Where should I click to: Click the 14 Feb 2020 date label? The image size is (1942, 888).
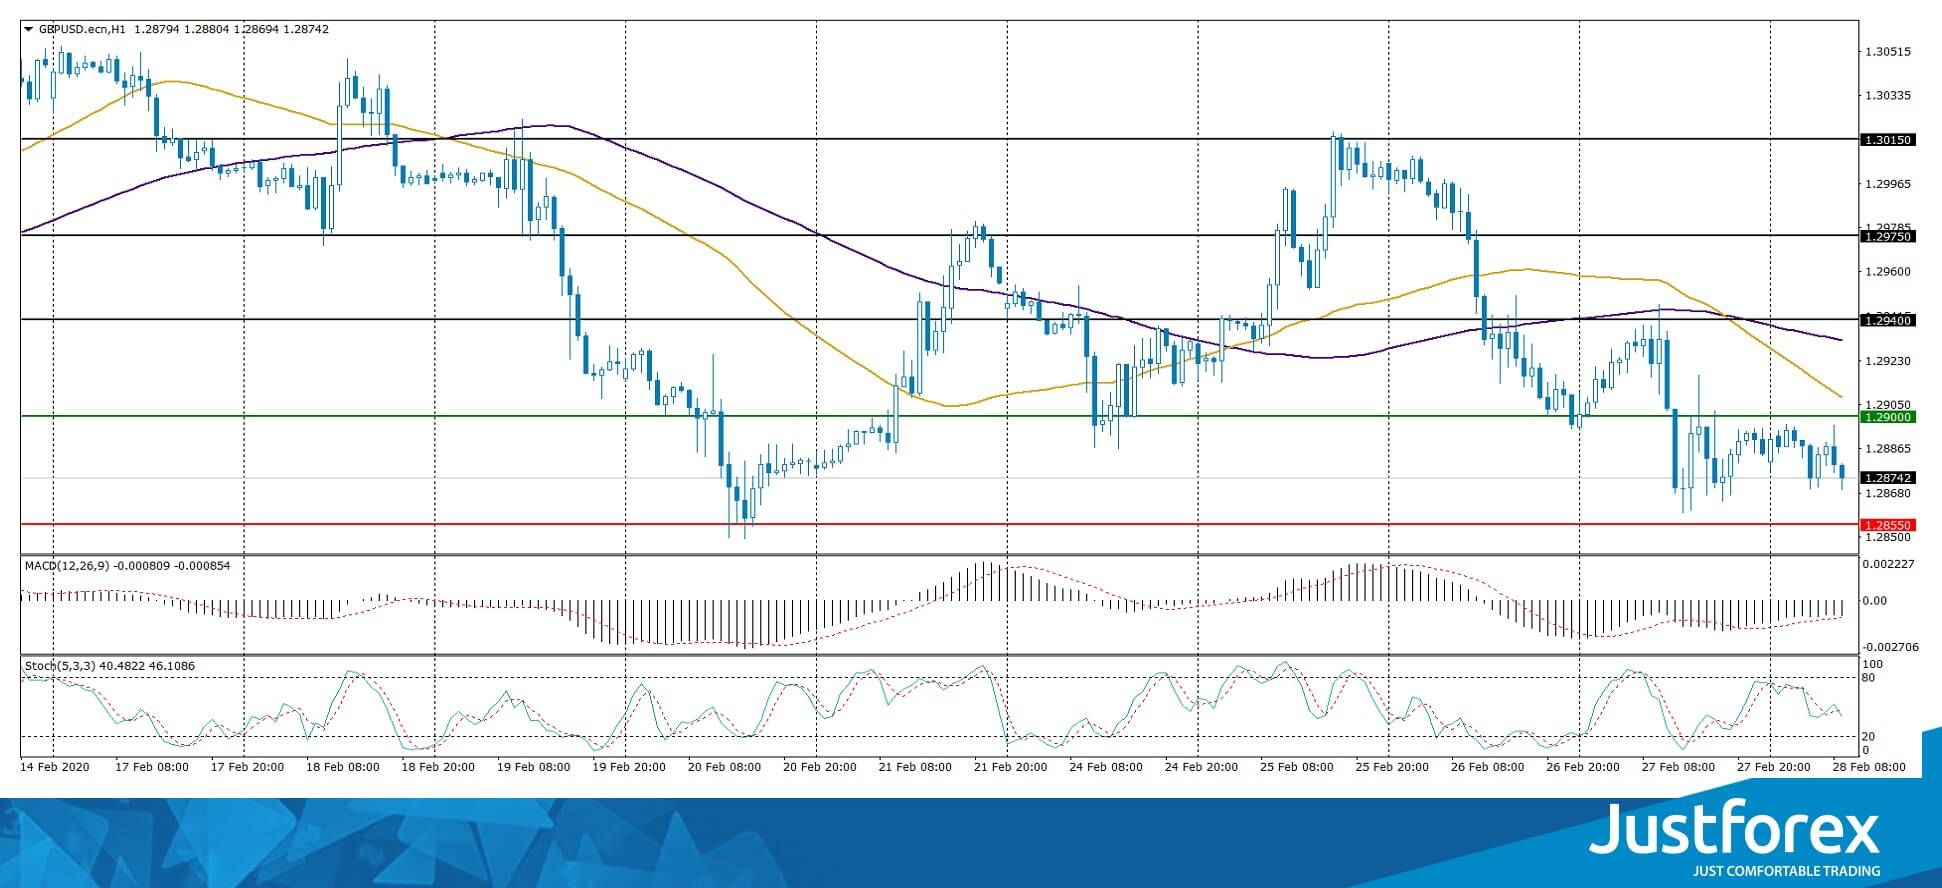(55, 767)
